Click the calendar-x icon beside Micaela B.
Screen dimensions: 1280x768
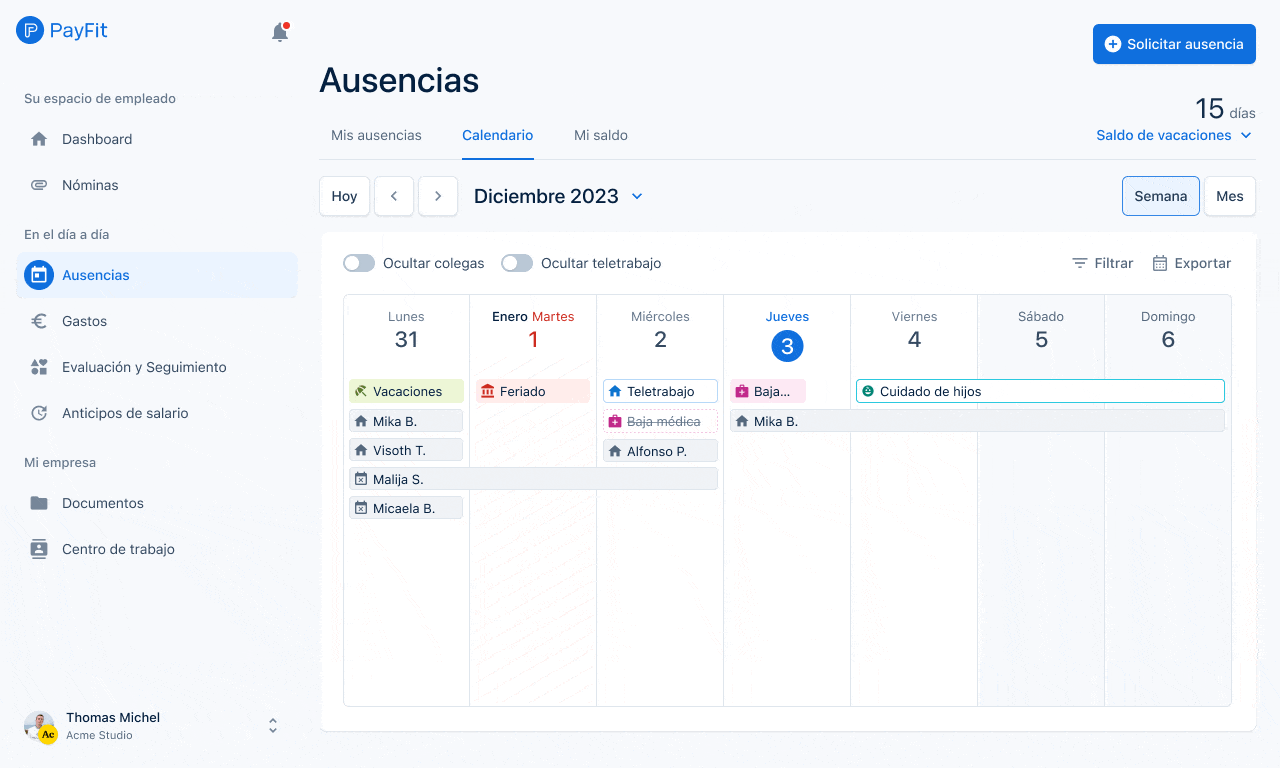point(361,508)
